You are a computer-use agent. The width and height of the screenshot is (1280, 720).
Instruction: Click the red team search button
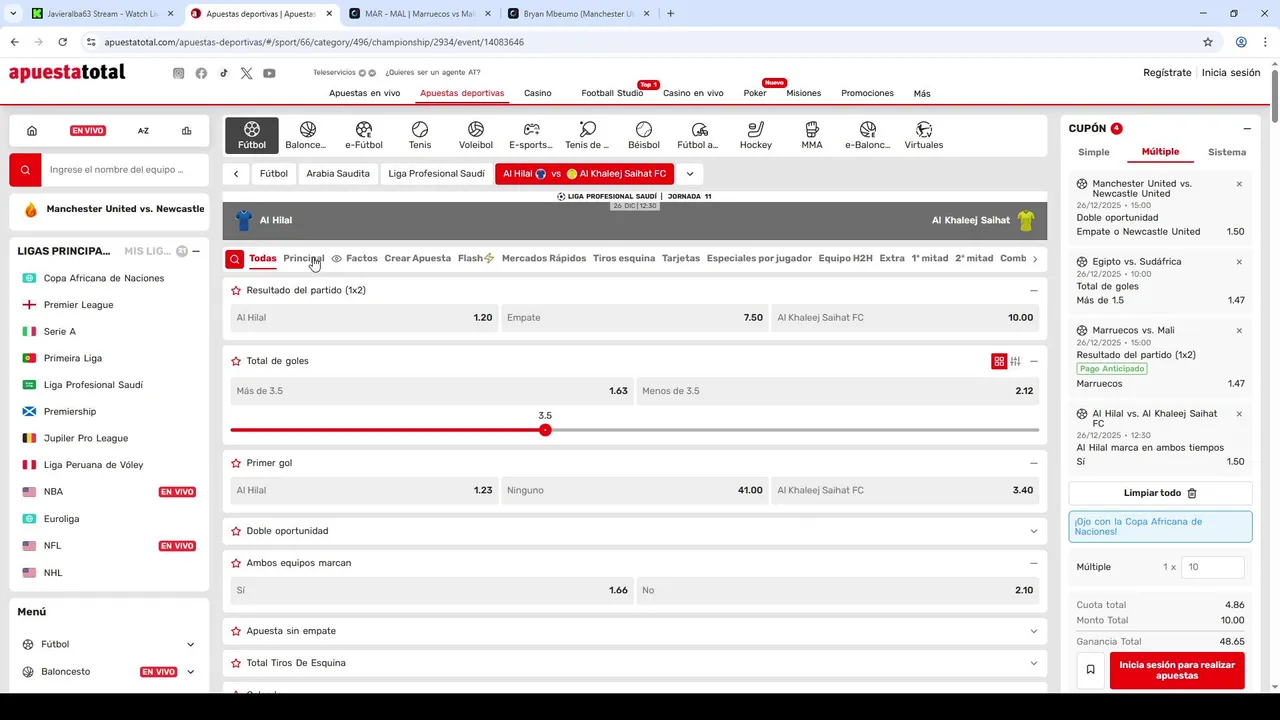click(26, 170)
